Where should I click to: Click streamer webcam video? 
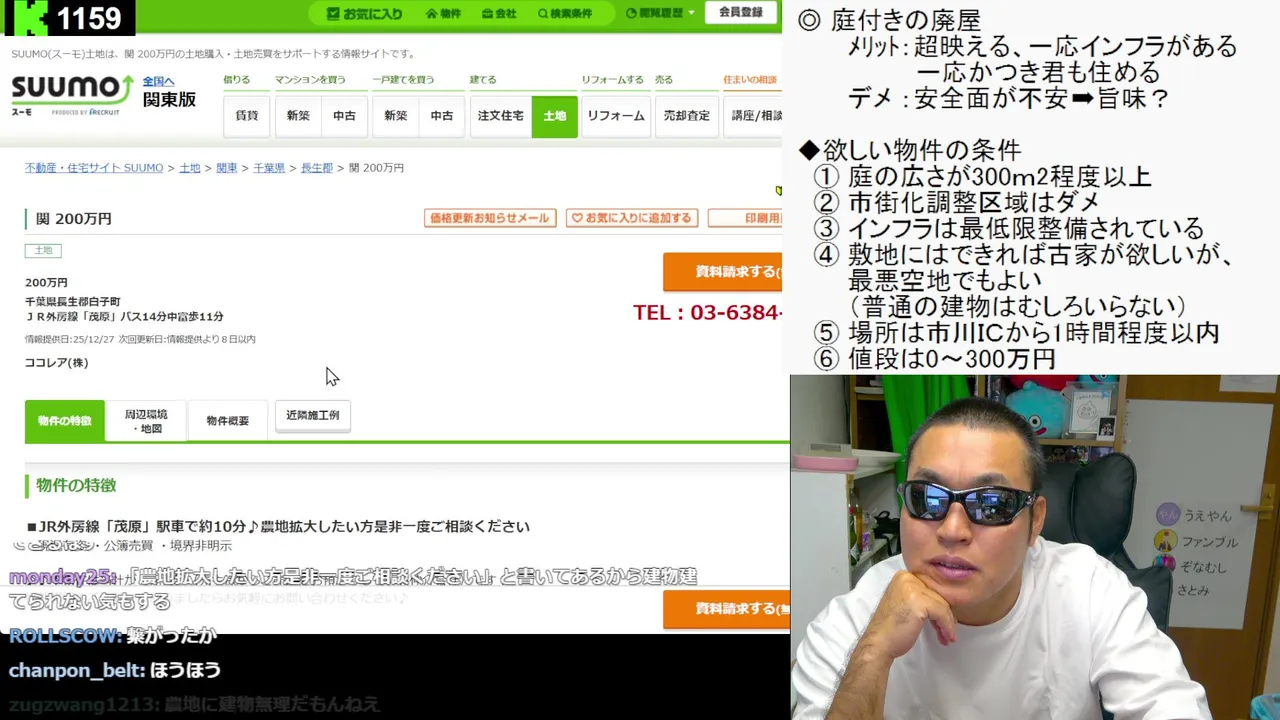(x=1035, y=548)
